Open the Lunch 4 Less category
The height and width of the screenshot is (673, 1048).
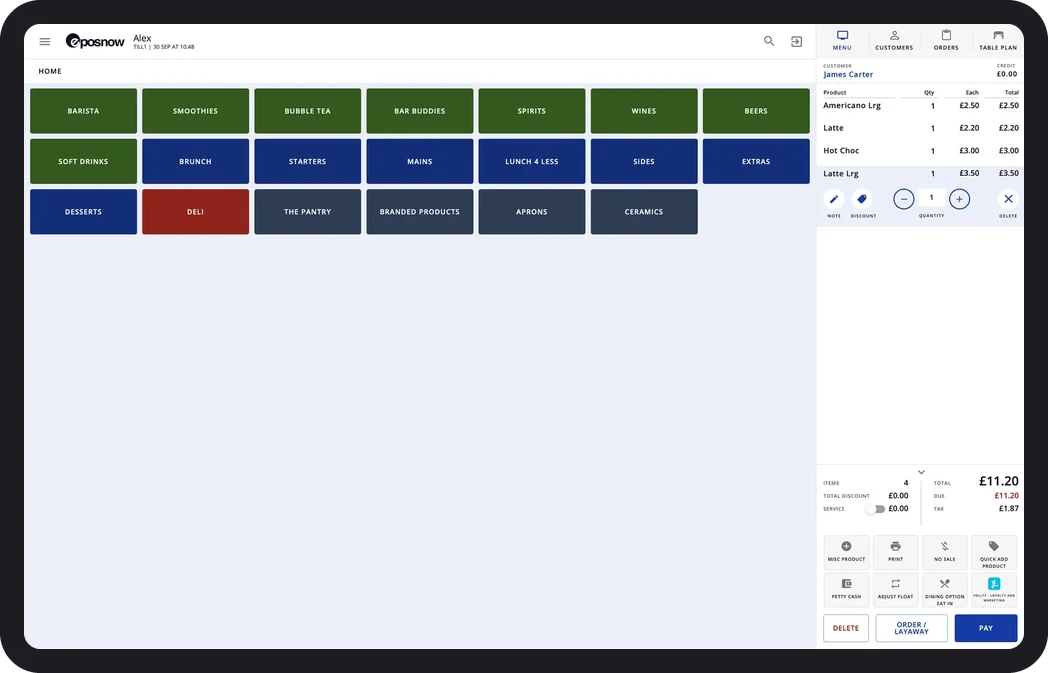531,162
